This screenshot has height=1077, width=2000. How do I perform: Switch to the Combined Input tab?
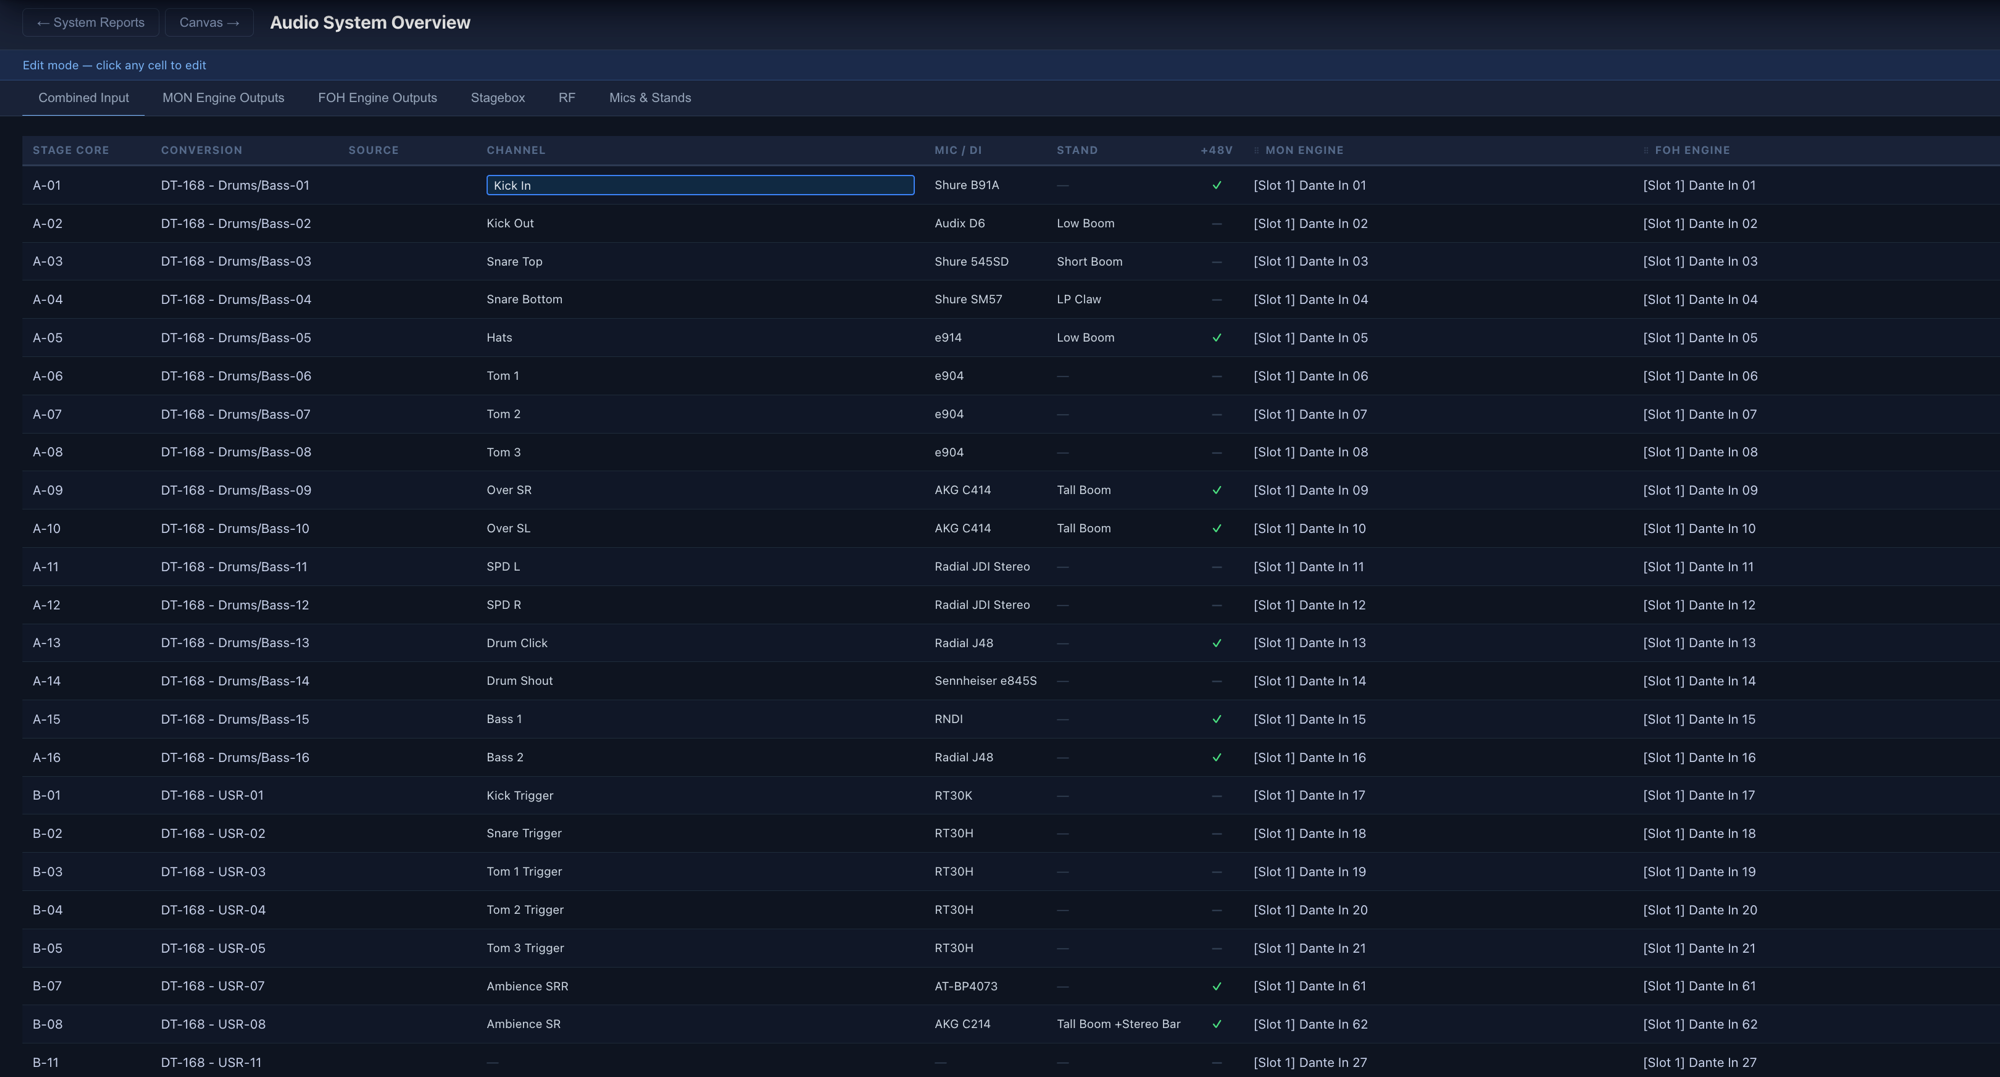(x=84, y=98)
